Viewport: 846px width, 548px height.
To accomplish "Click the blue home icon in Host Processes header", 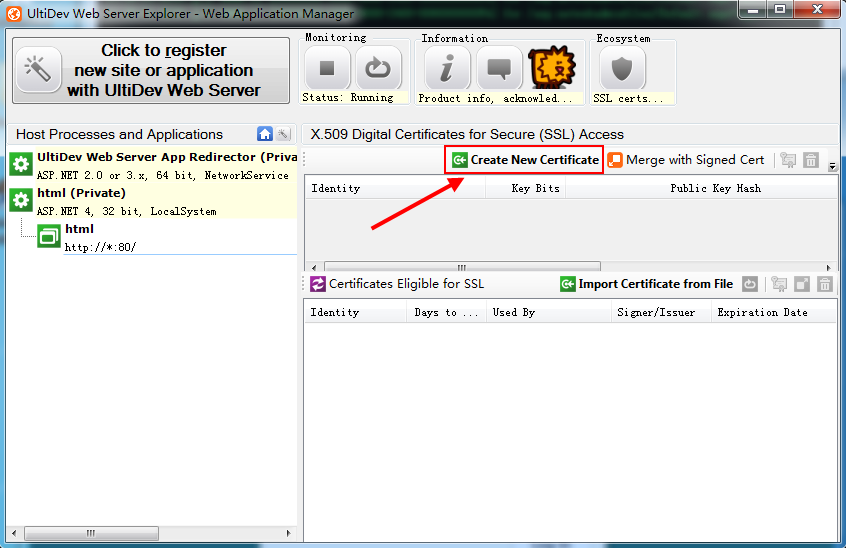I will pyautogui.click(x=265, y=134).
